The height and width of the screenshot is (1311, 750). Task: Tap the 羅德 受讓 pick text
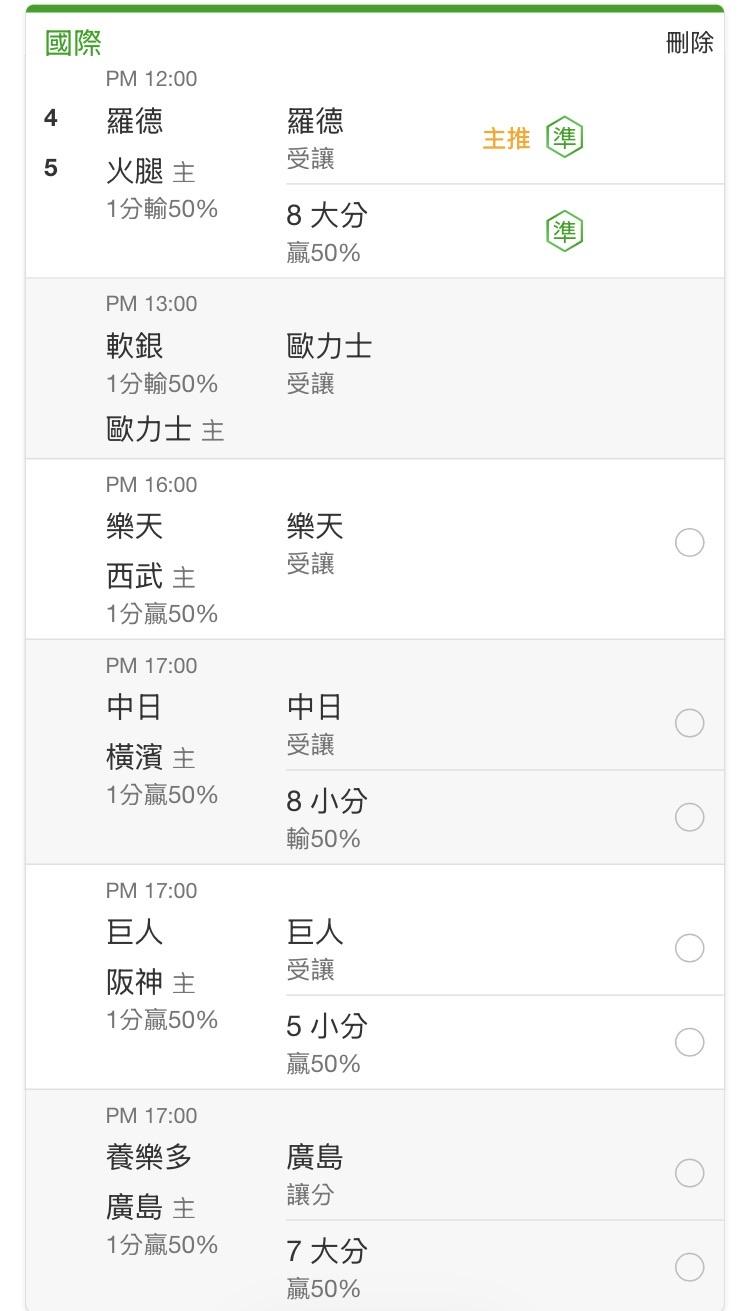pyautogui.click(x=315, y=139)
